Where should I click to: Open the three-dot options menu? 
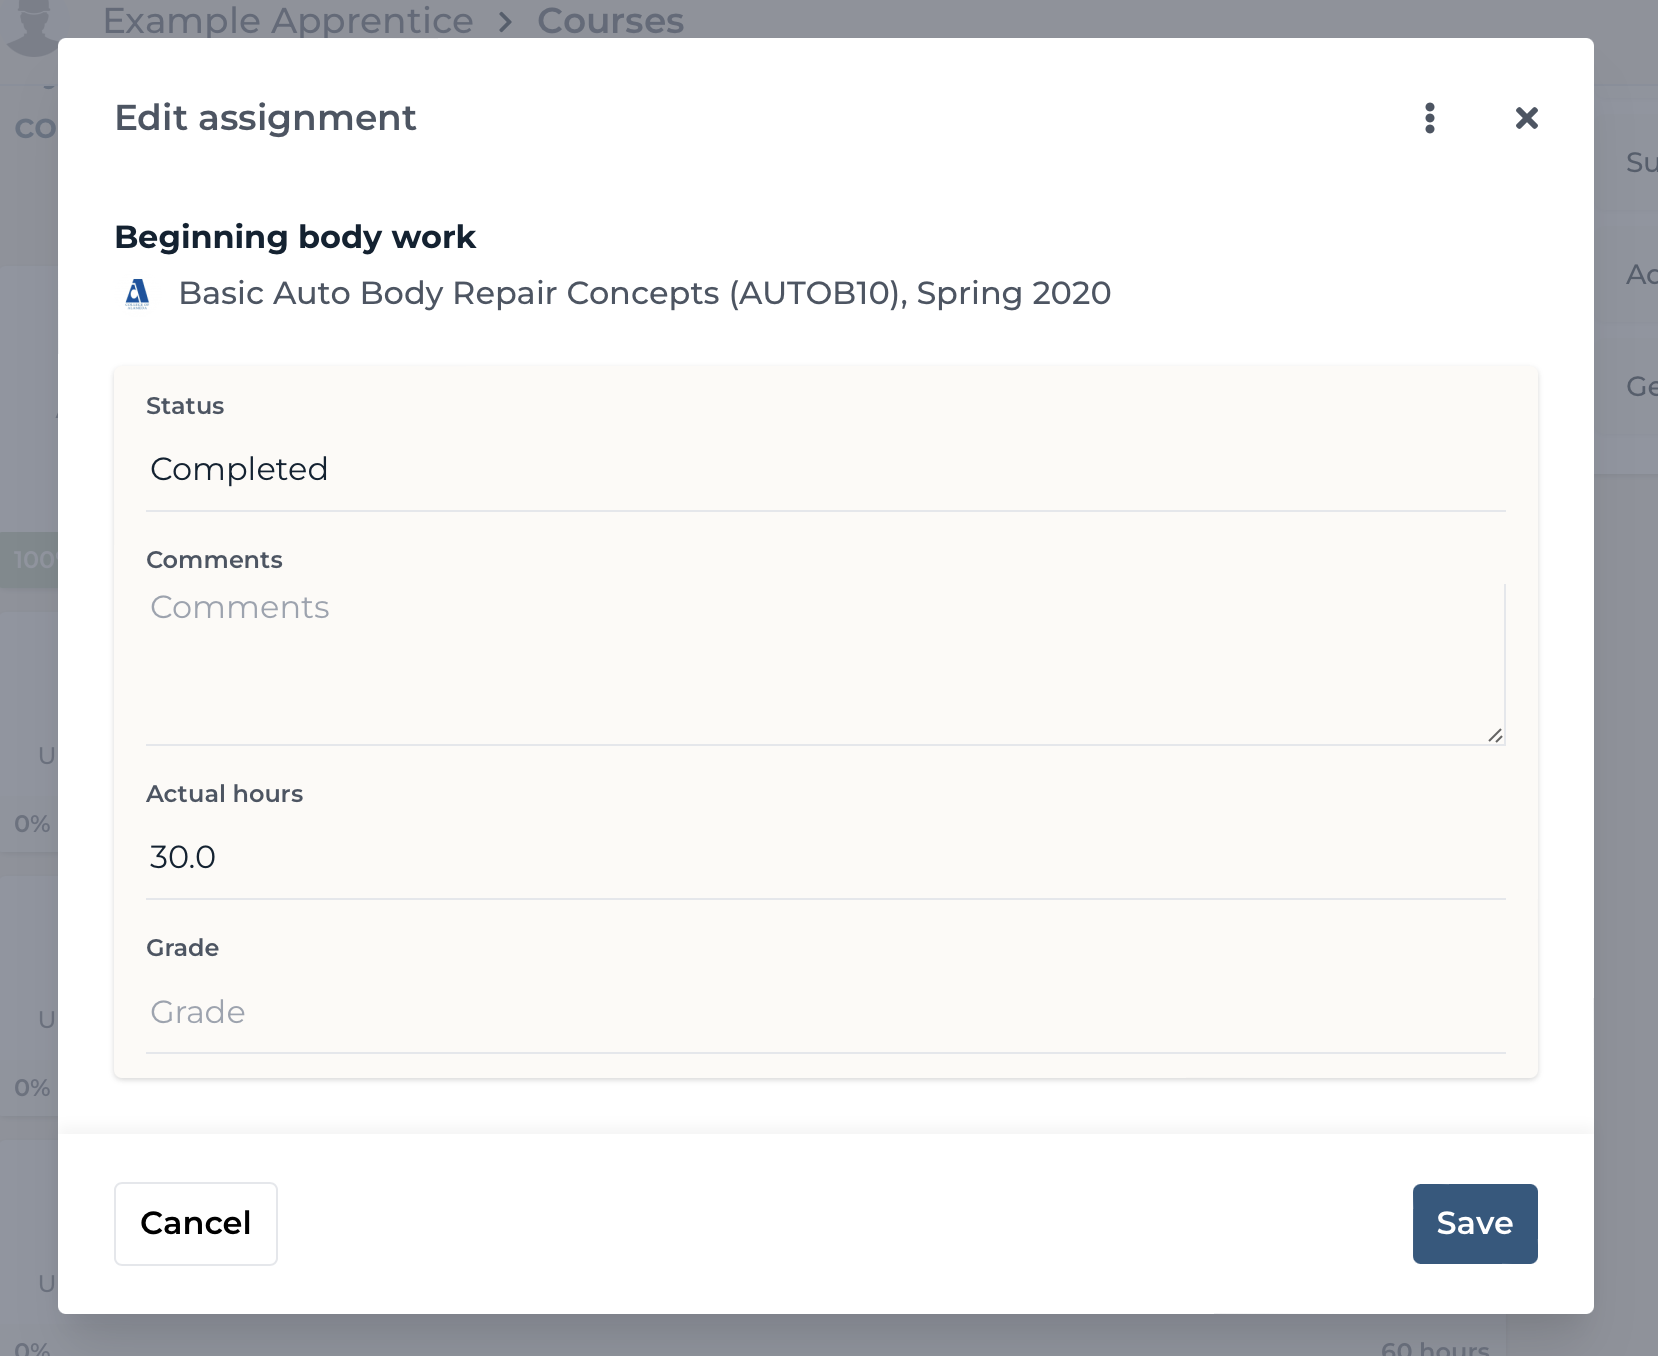tap(1430, 118)
